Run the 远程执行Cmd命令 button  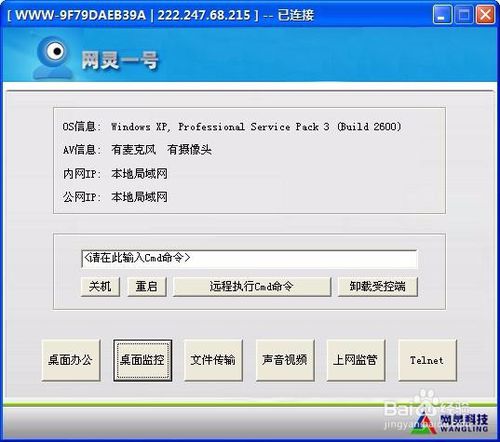pos(252,286)
